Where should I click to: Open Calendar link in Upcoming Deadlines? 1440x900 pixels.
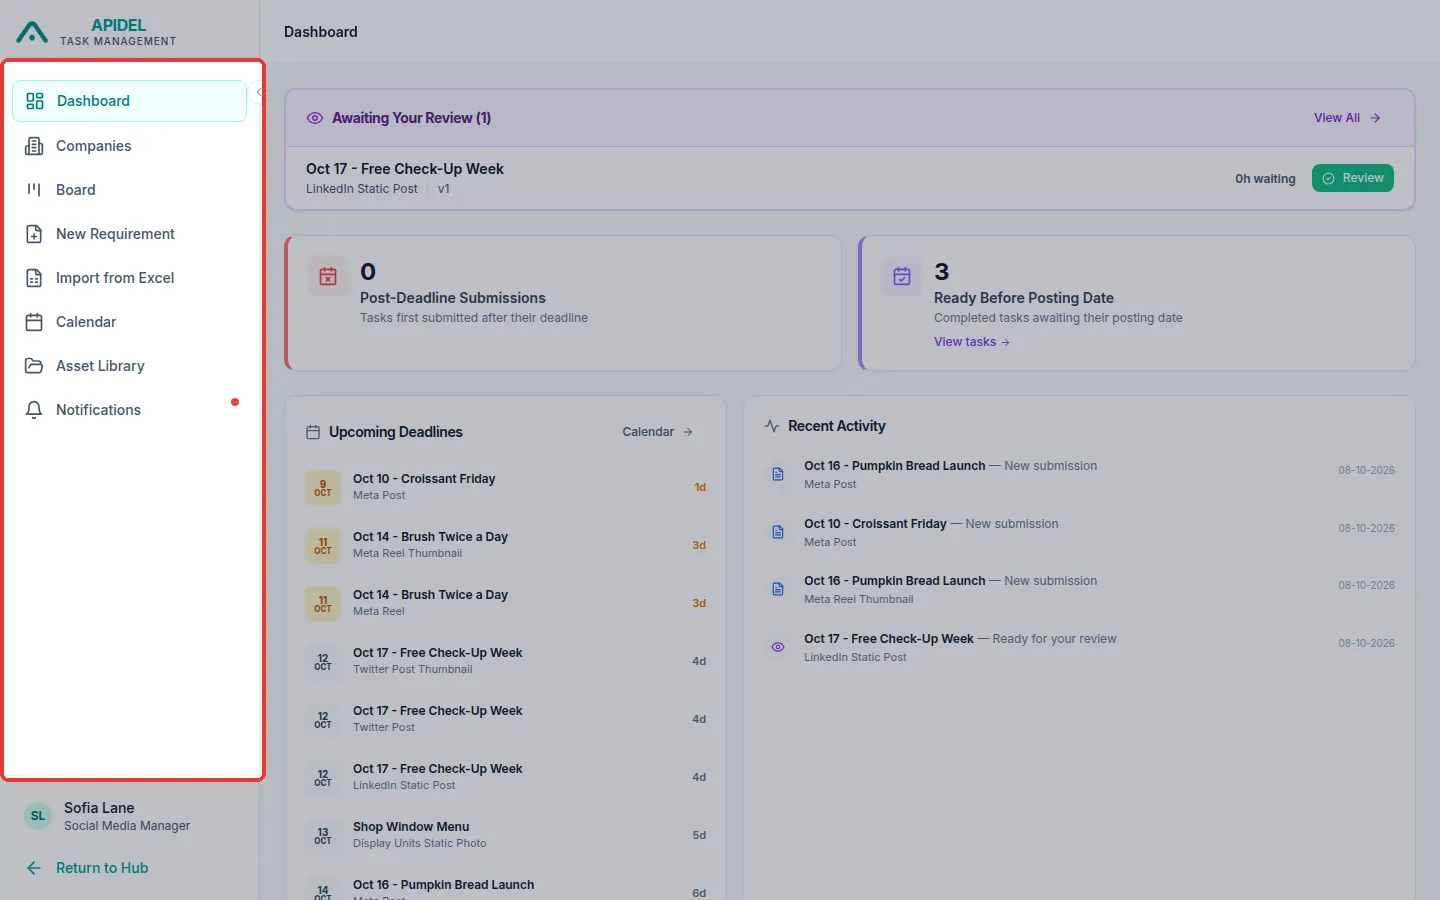pos(657,432)
